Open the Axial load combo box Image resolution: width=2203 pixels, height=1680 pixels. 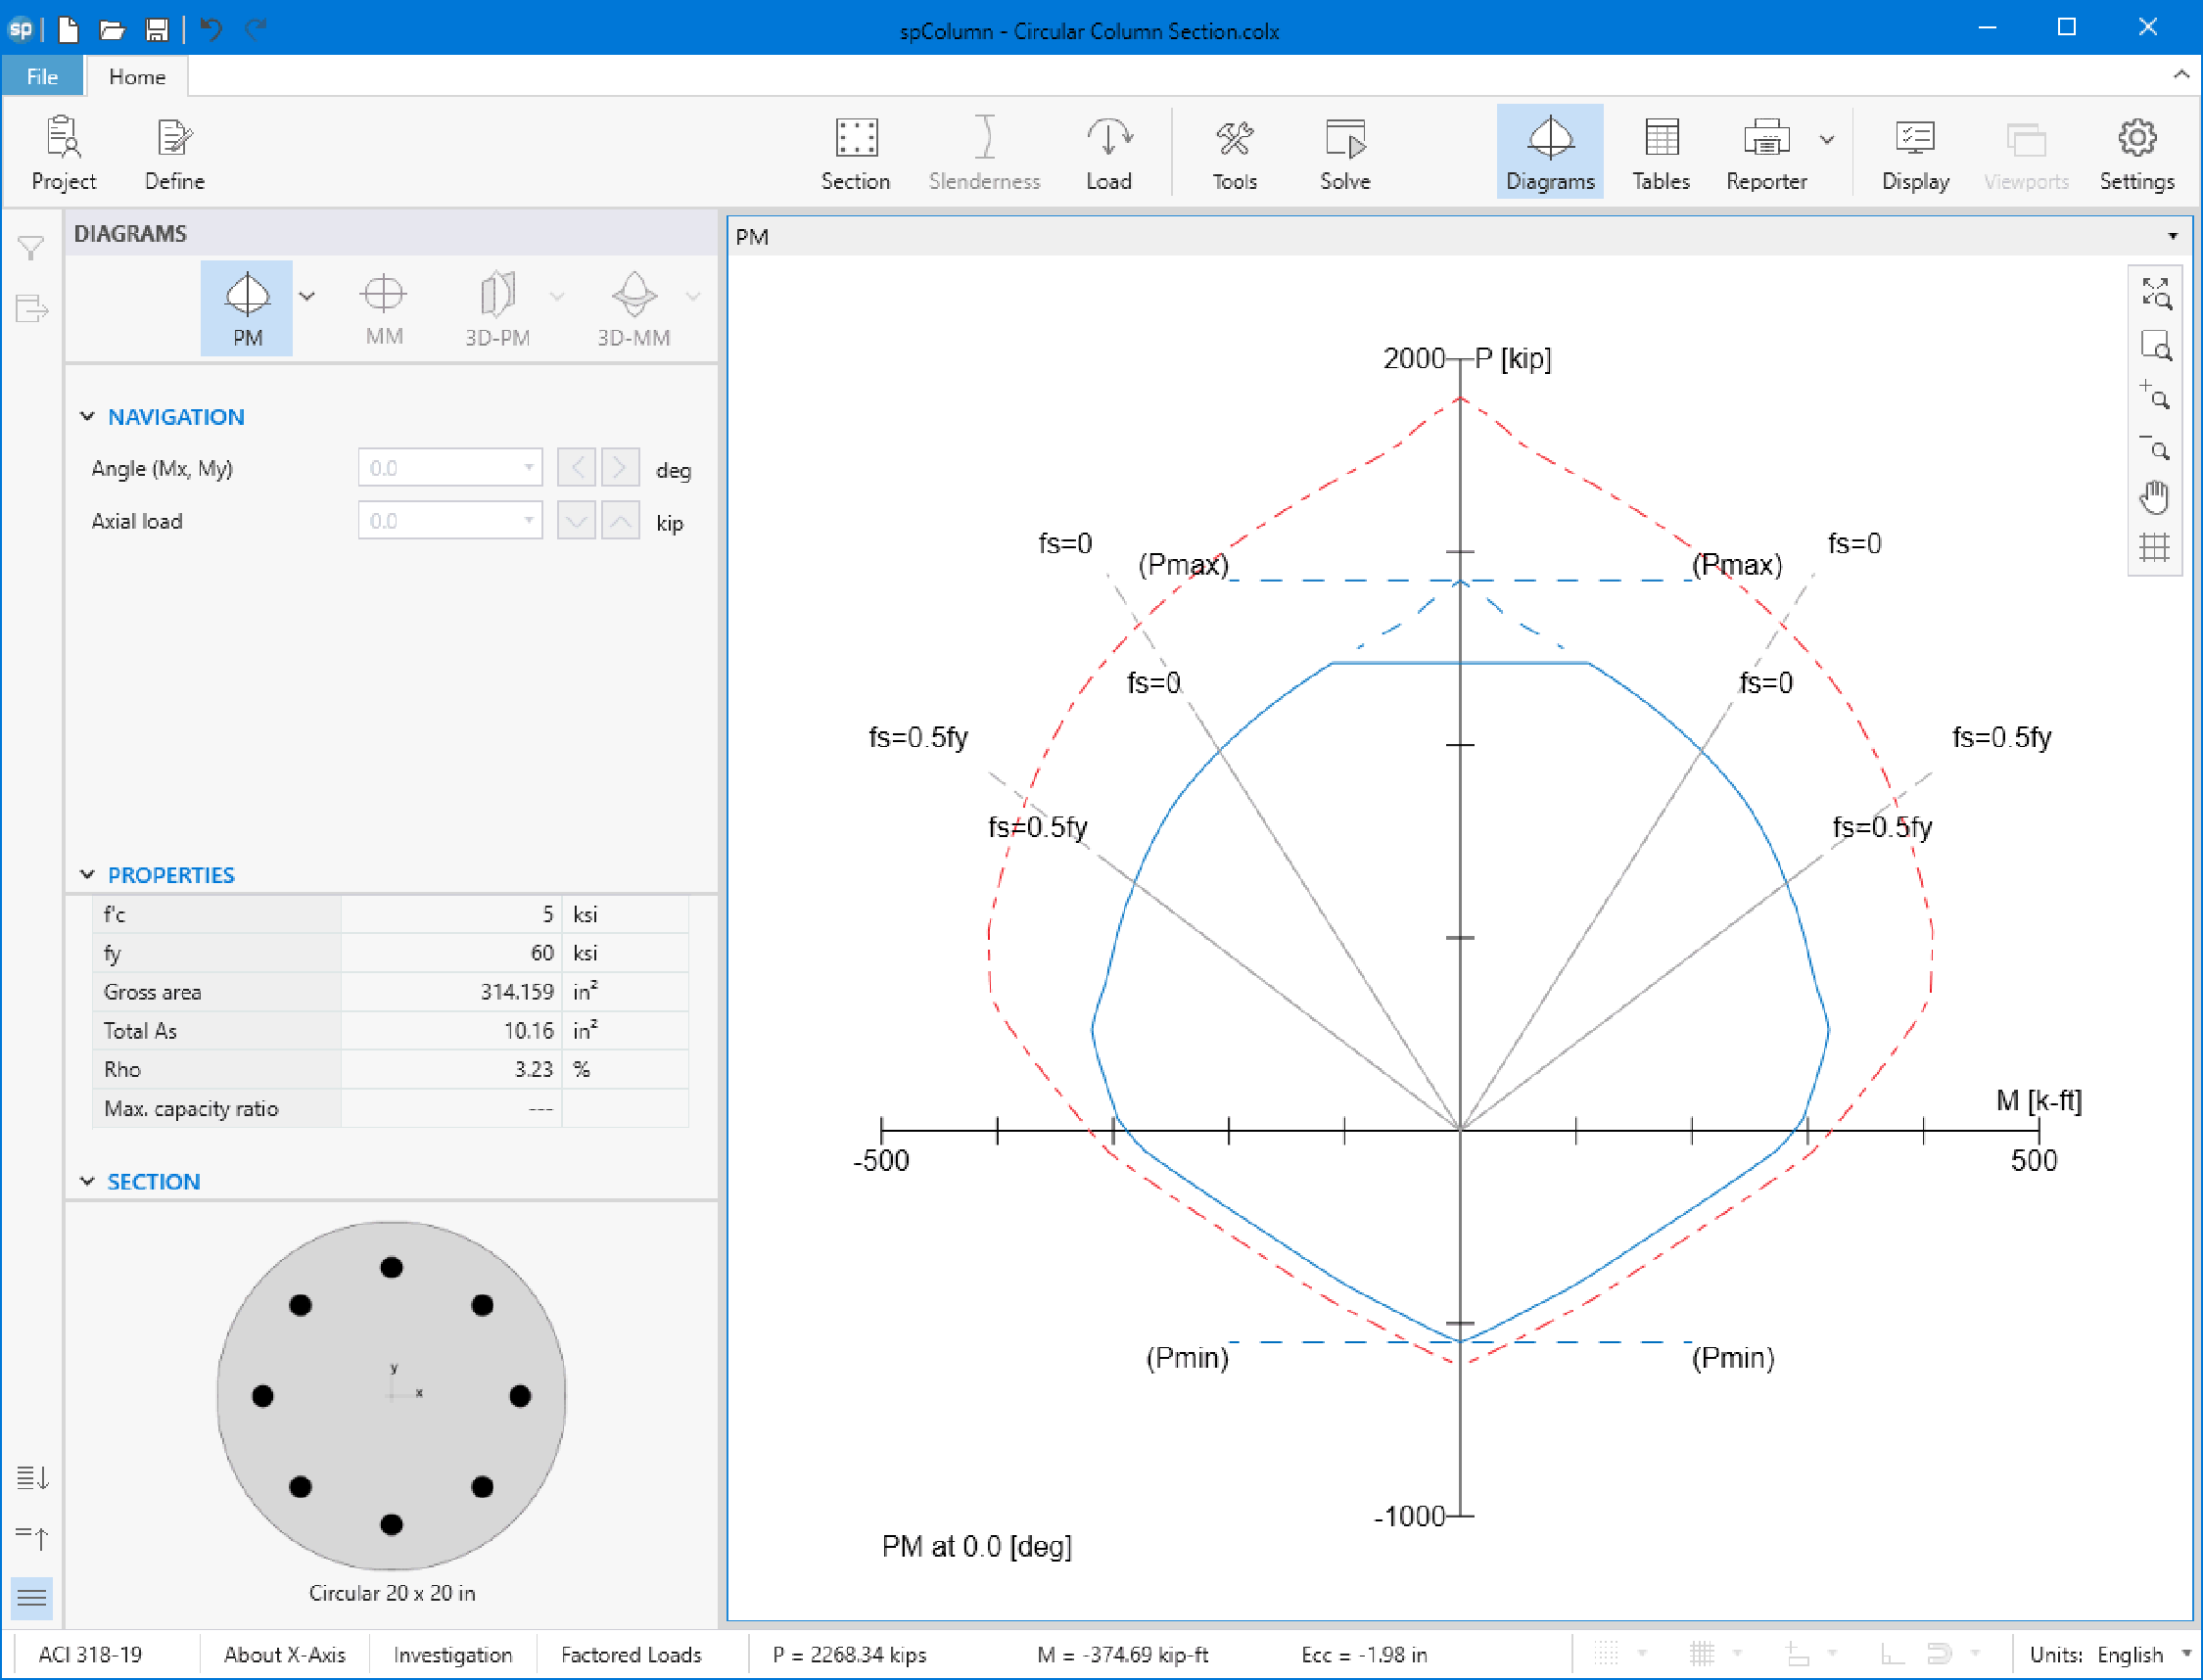pos(450,520)
